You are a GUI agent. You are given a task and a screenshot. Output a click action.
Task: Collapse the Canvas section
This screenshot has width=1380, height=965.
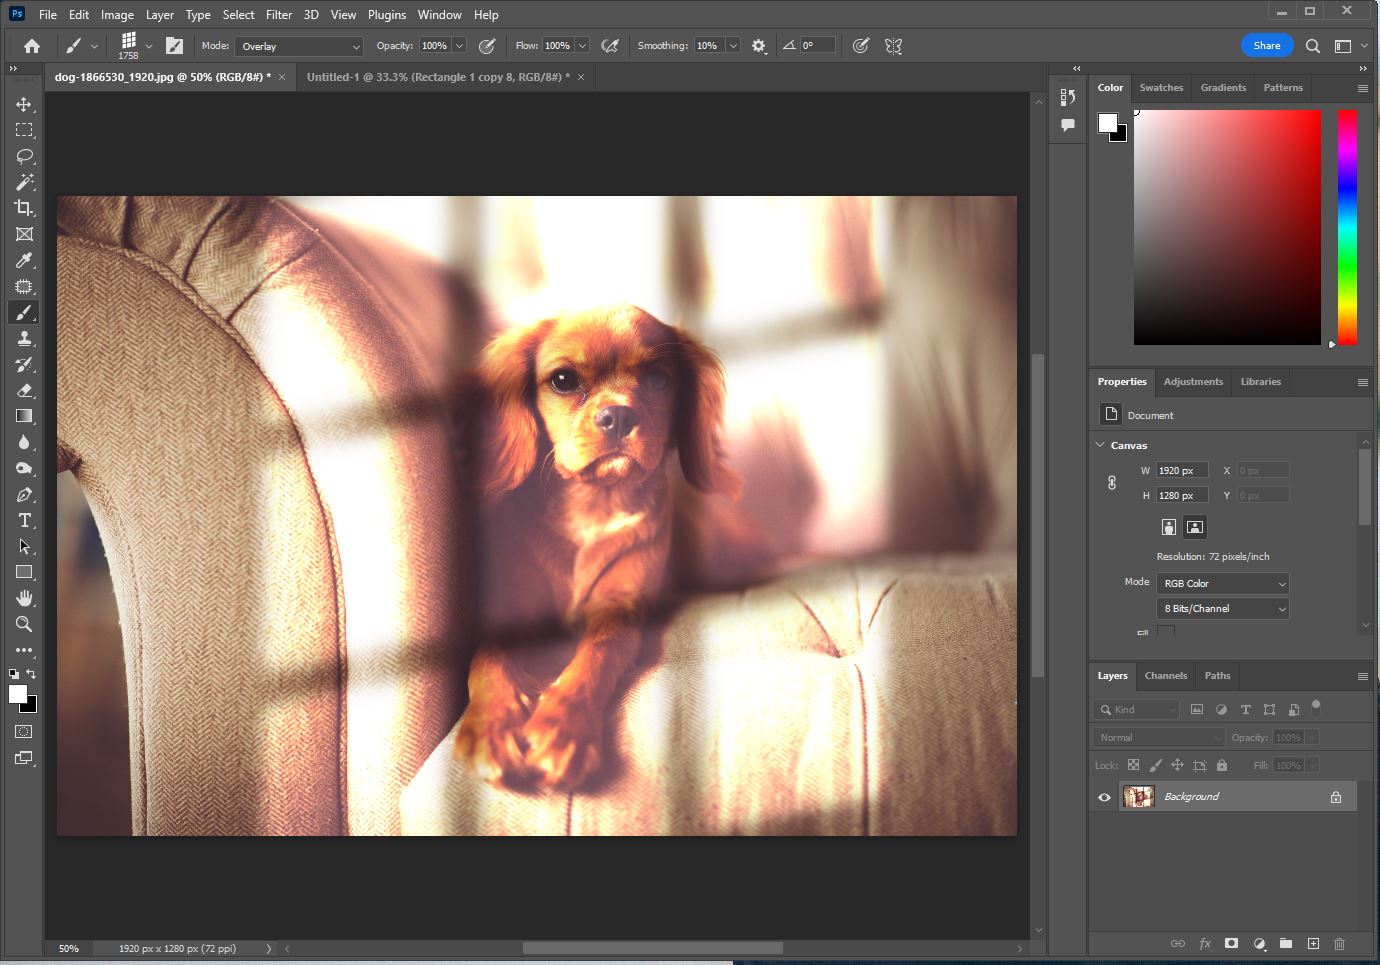[x=1101, y=445]
